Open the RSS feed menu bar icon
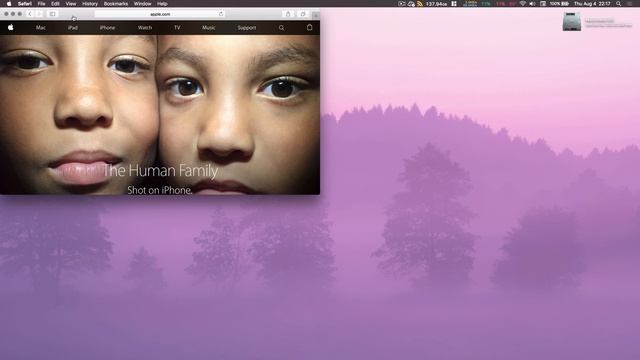The height and width of the screenshot is (360, 640). pyautogui.click(x=420, y=4)
